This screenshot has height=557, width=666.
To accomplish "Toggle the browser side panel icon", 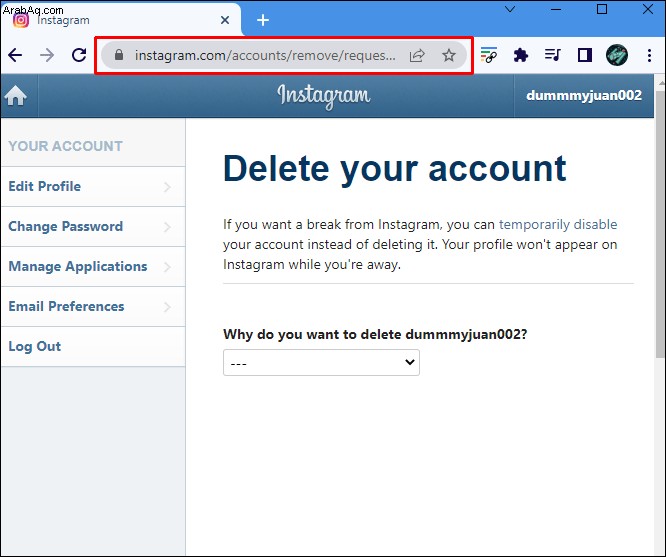I will tap(585, 55).
